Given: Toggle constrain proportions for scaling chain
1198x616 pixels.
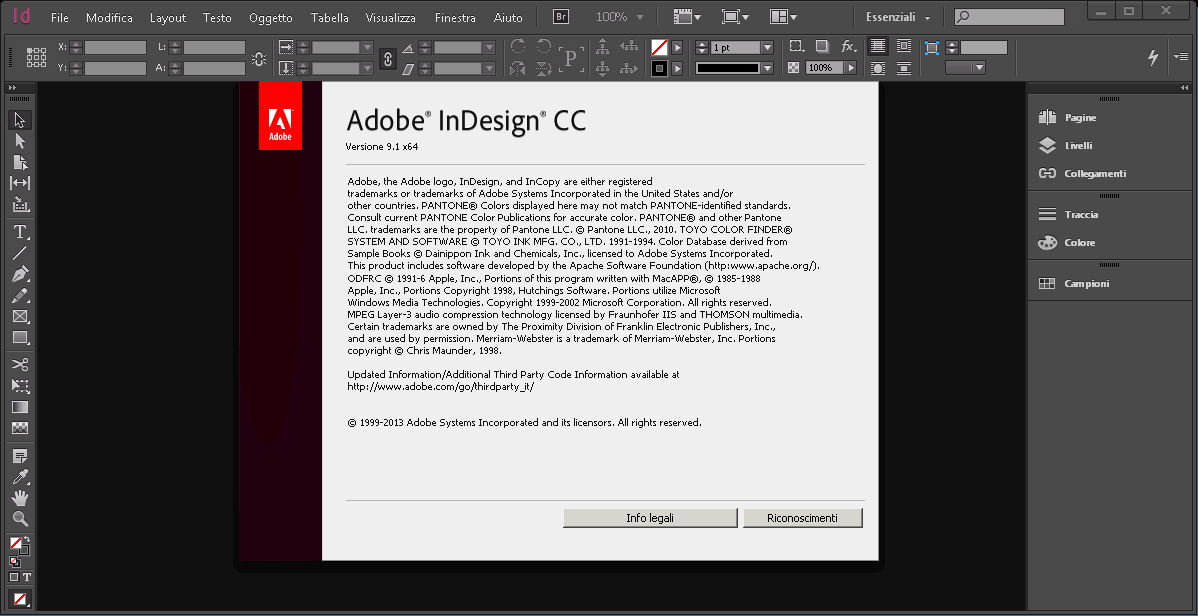Looking at the screenshot, I should [x=387, y=58].
